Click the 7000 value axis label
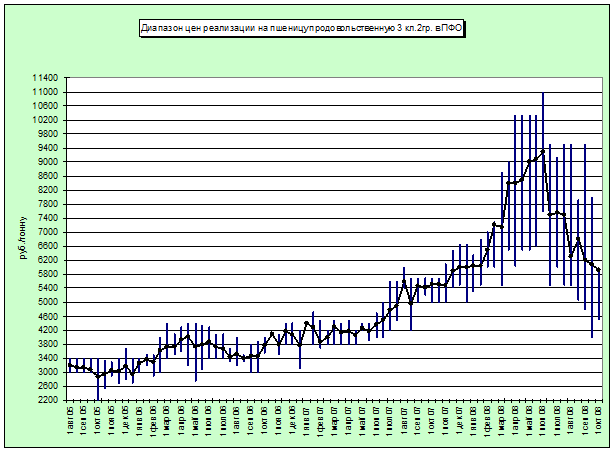Screen dimensions: 615x452 (x=48, y=232)
